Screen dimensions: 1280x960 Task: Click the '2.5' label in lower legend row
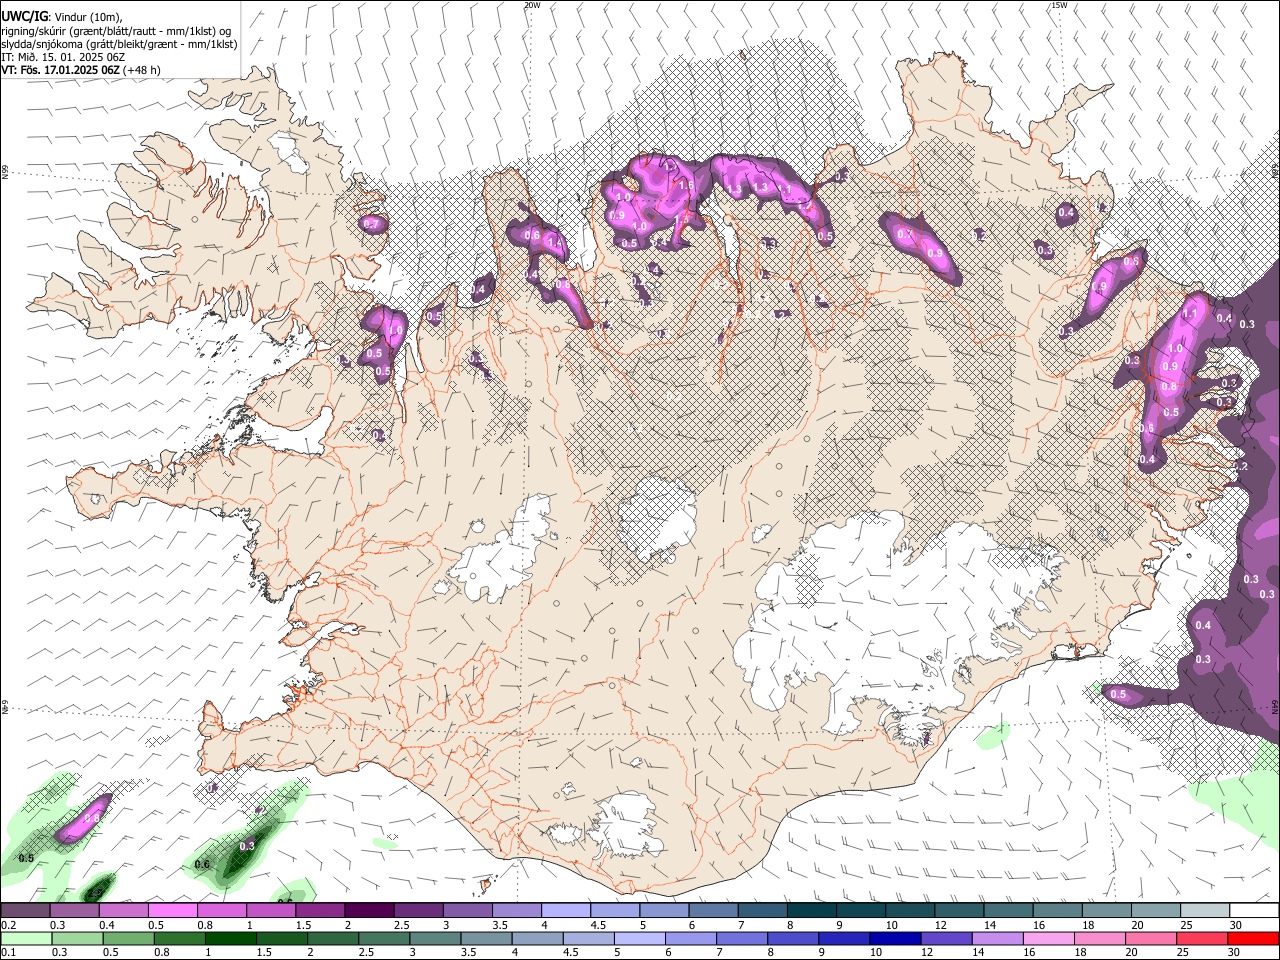tap(366, 953)
